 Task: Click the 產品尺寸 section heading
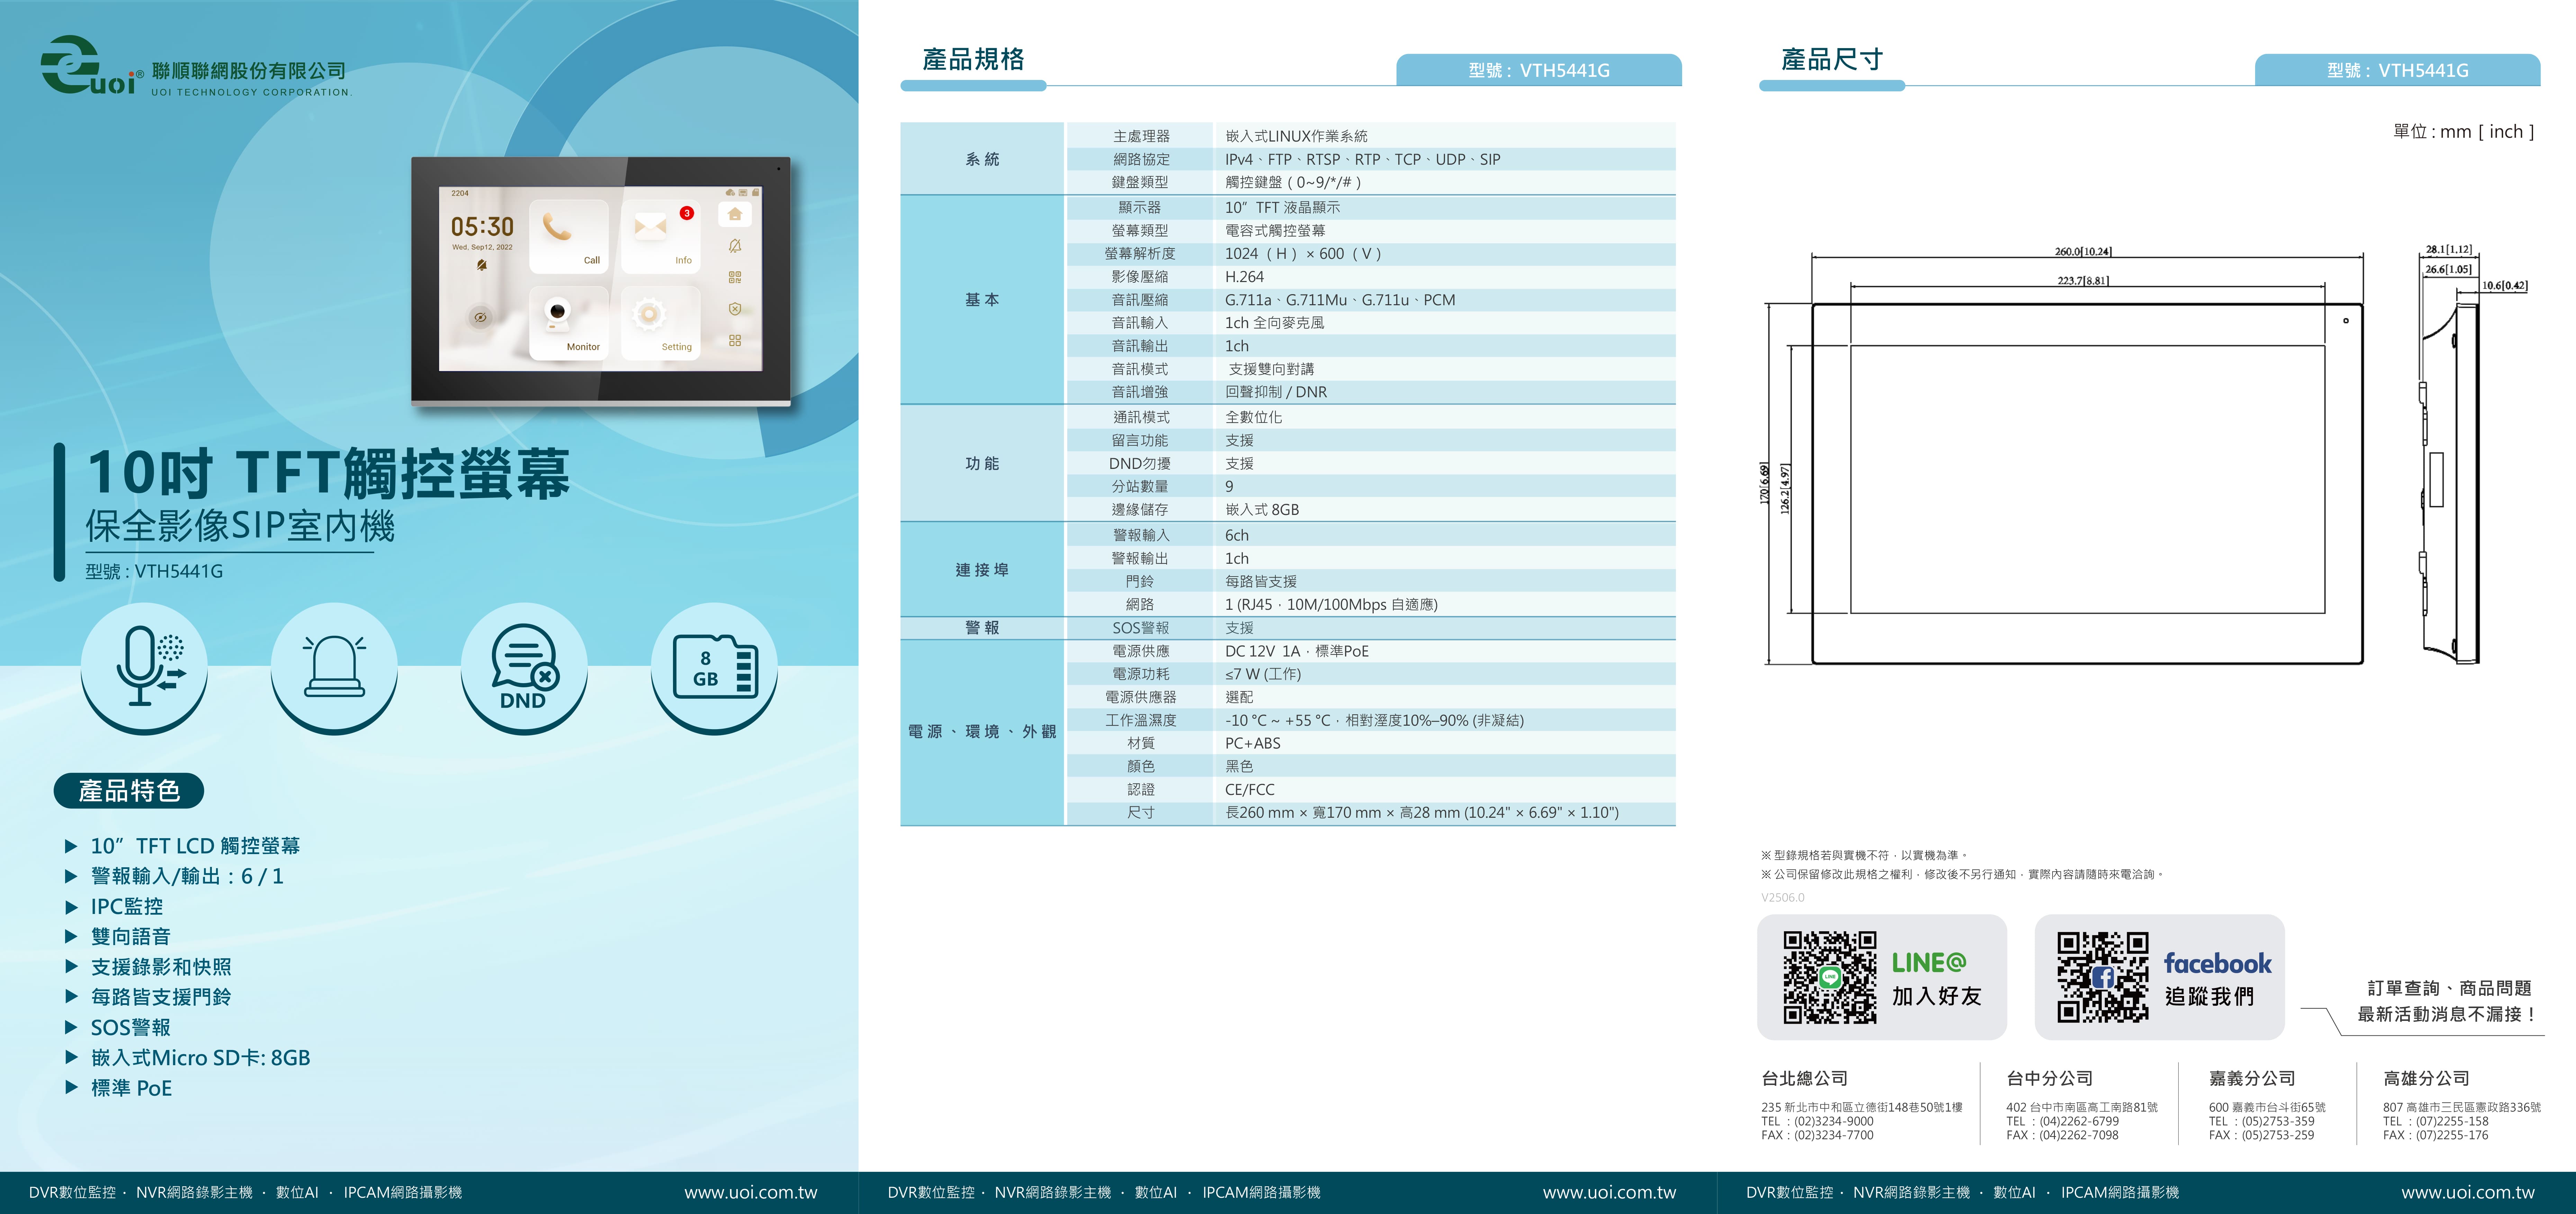pos(1832,59)
